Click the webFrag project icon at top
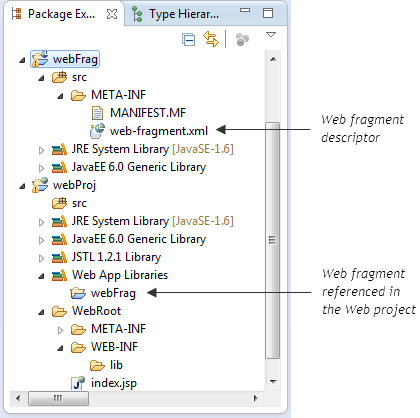The width and height of the screenshot is (420, 418). (x=40, y=59)
